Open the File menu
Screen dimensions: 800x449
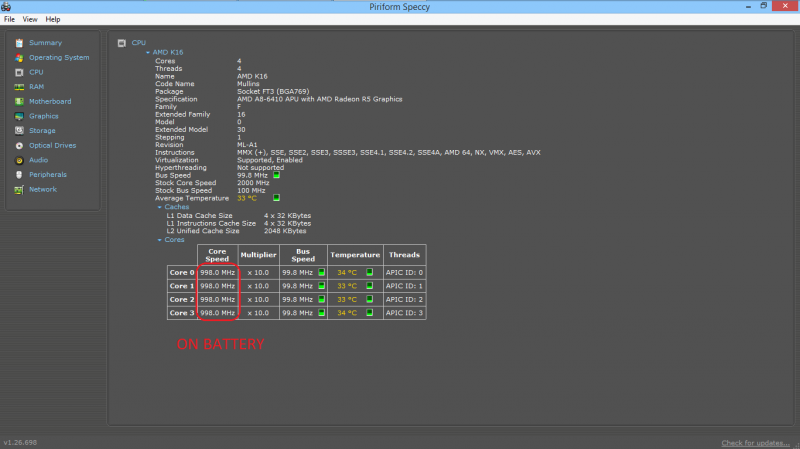[x=9, y=19]
